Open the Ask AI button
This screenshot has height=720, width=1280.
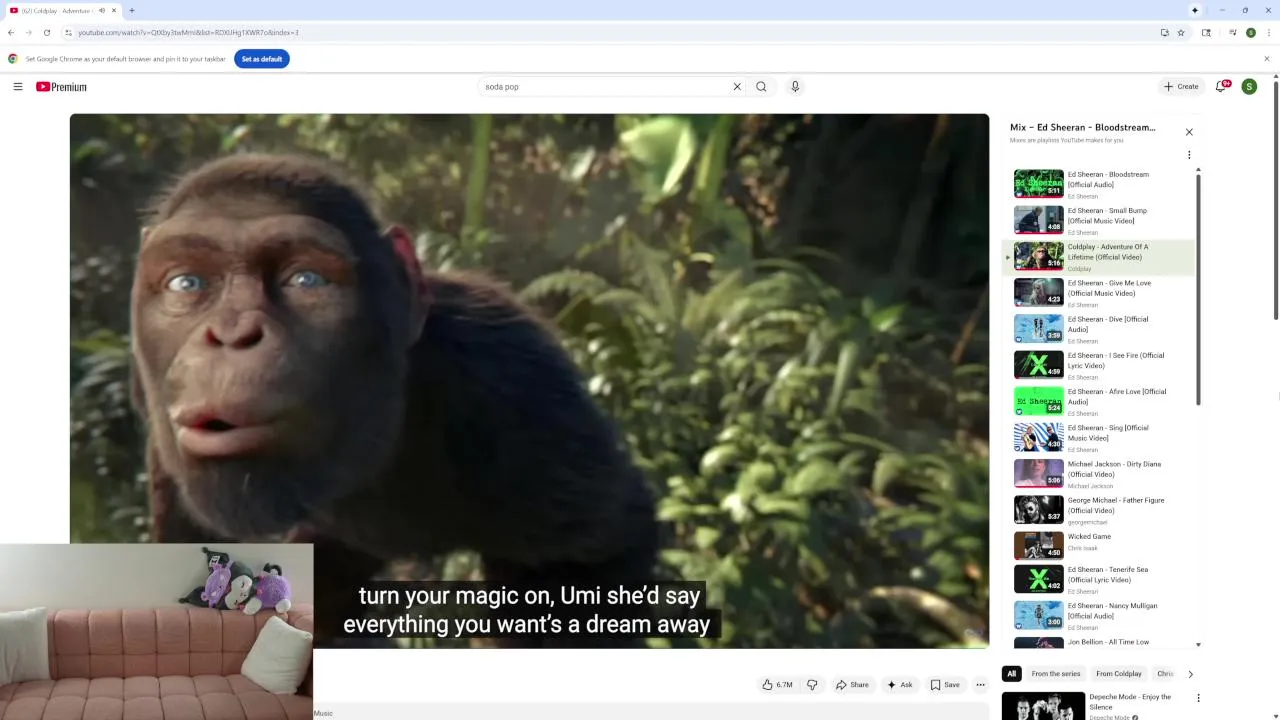tap(899, 685)
